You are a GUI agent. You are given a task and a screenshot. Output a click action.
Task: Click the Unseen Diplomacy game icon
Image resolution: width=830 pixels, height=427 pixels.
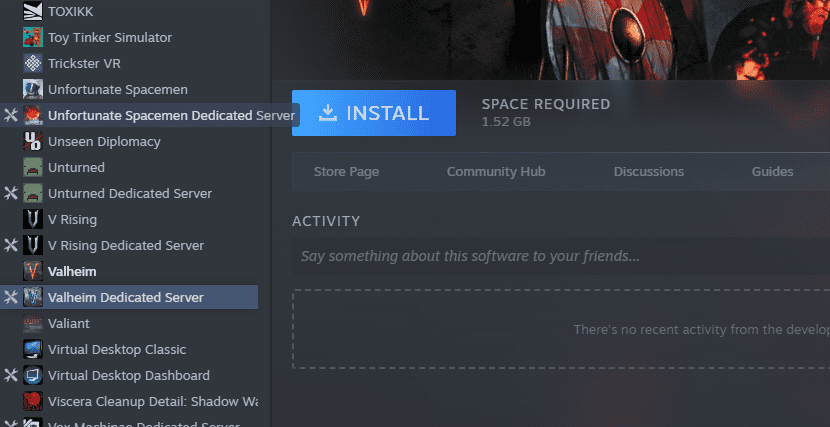(x=32, y=142)
